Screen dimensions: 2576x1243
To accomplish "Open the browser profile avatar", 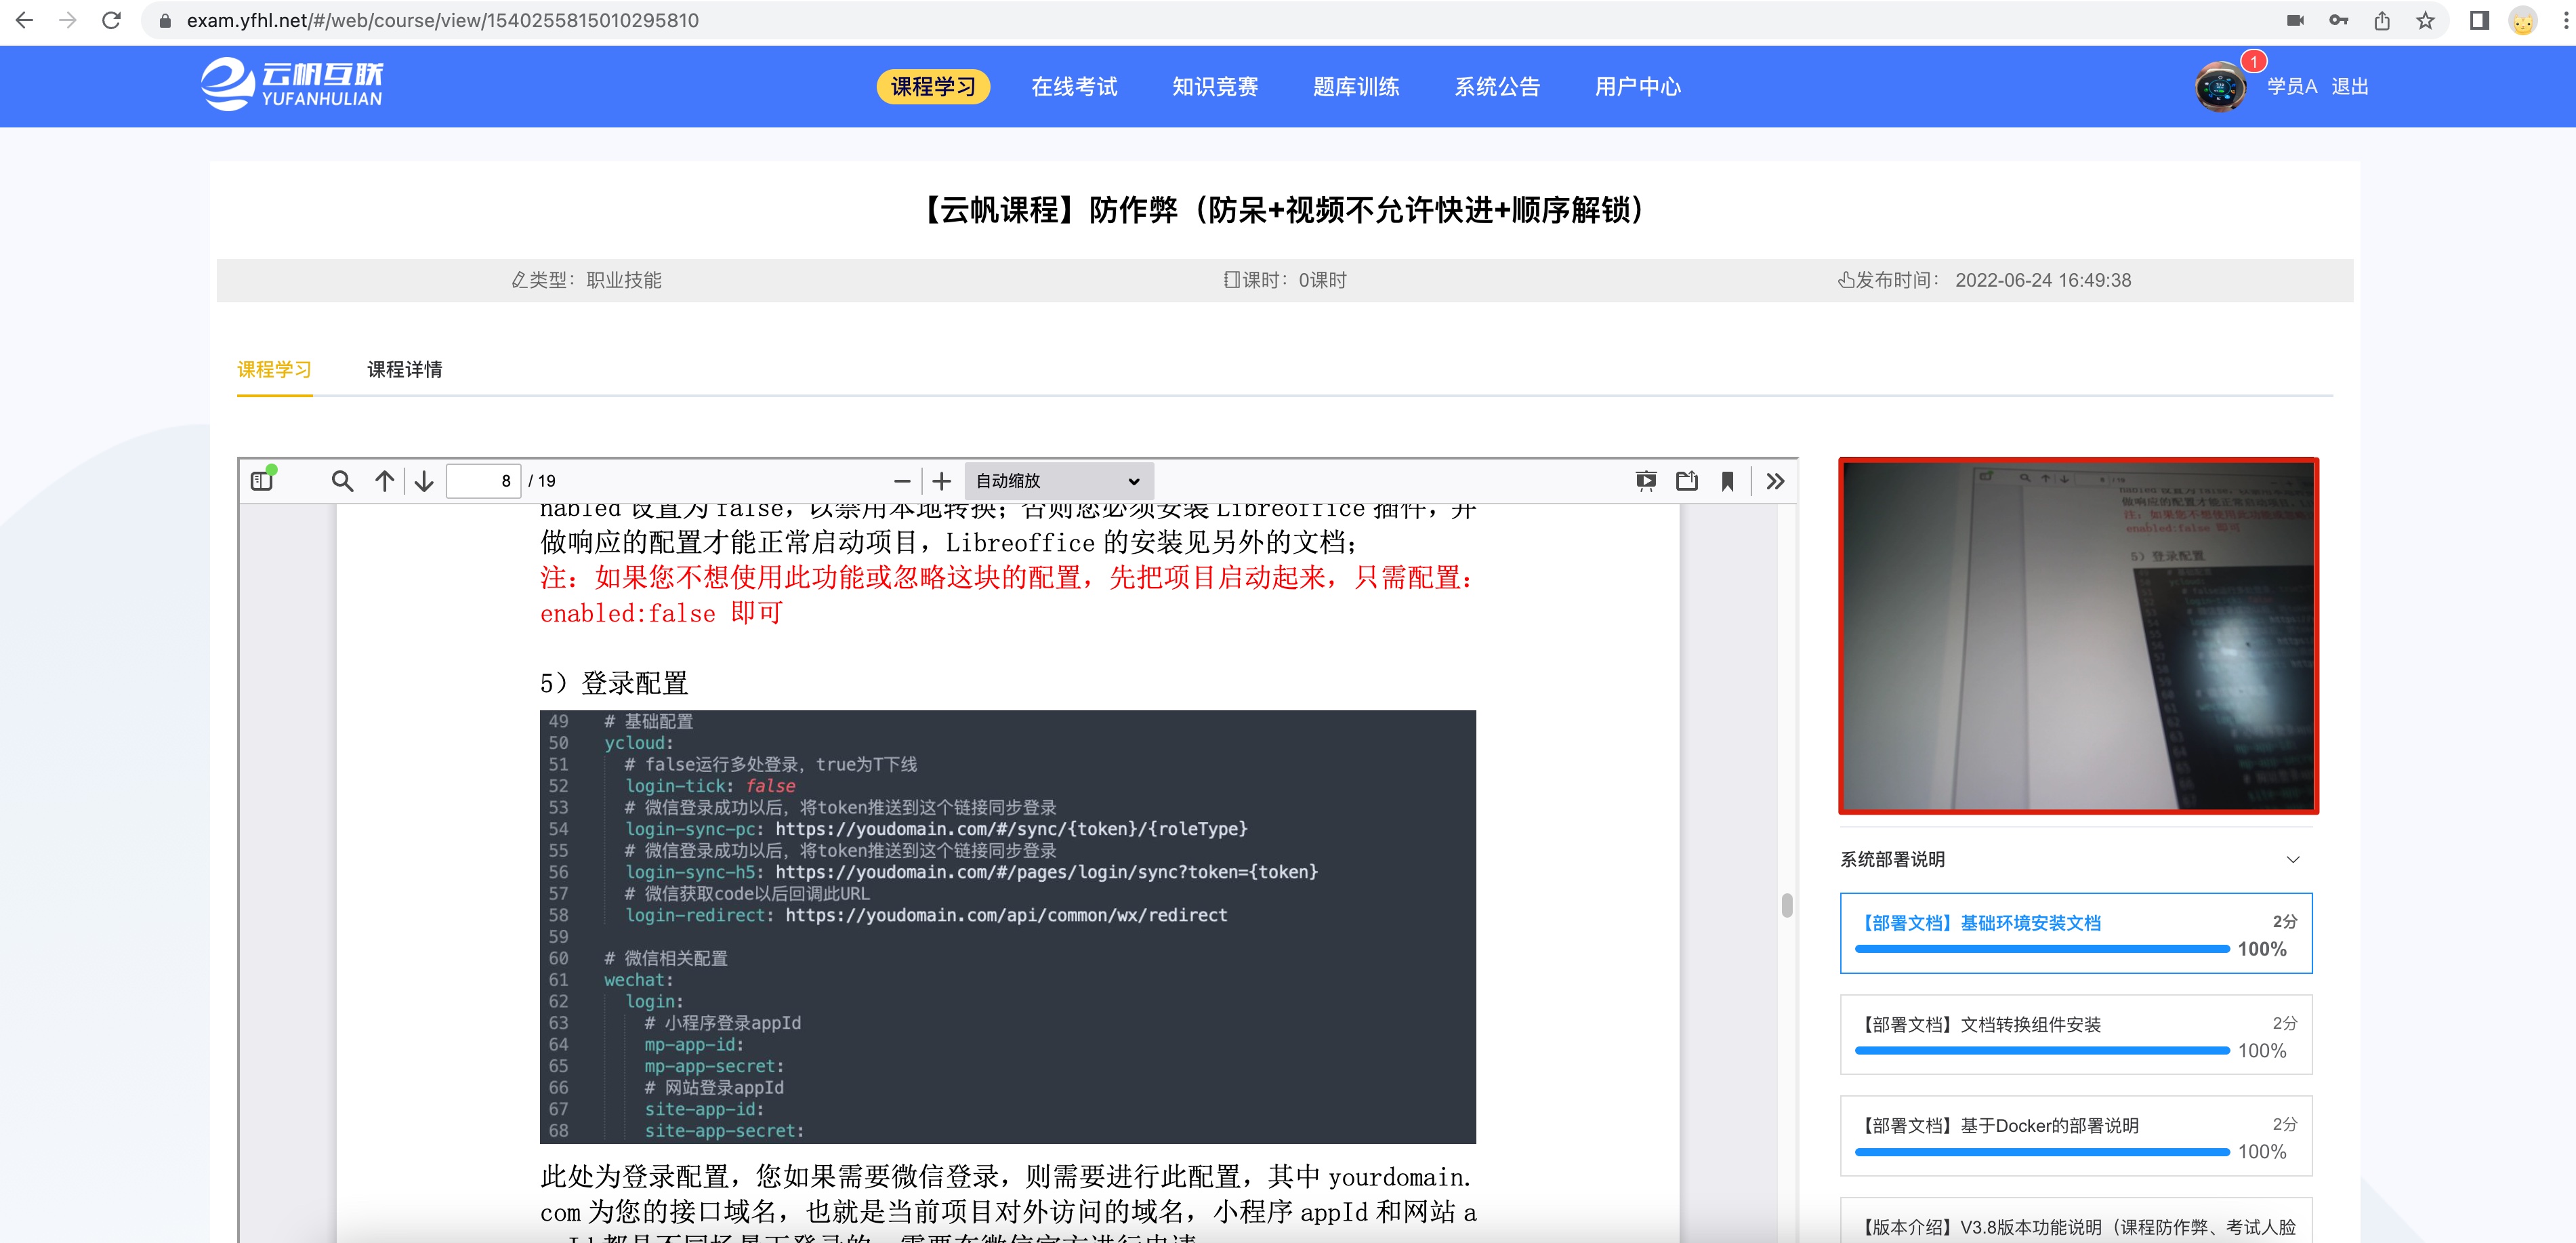I will click(x=2523, y=21).
